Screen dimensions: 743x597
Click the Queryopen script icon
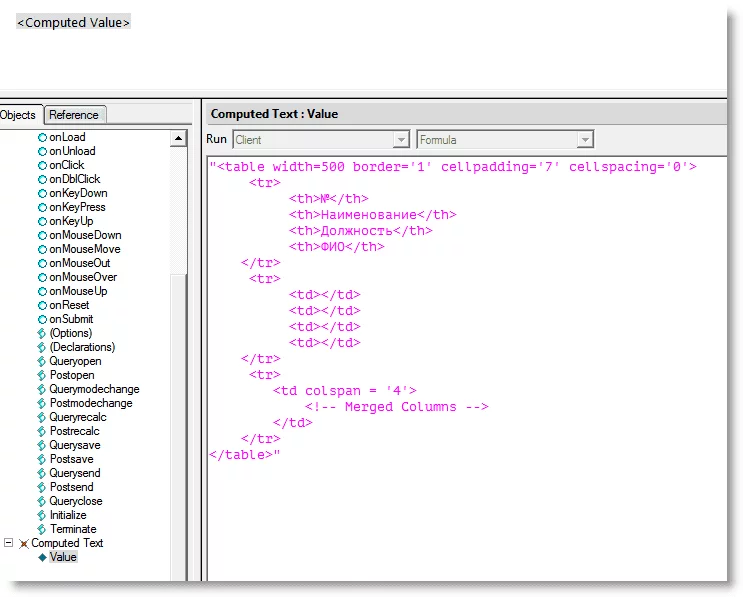42,361
